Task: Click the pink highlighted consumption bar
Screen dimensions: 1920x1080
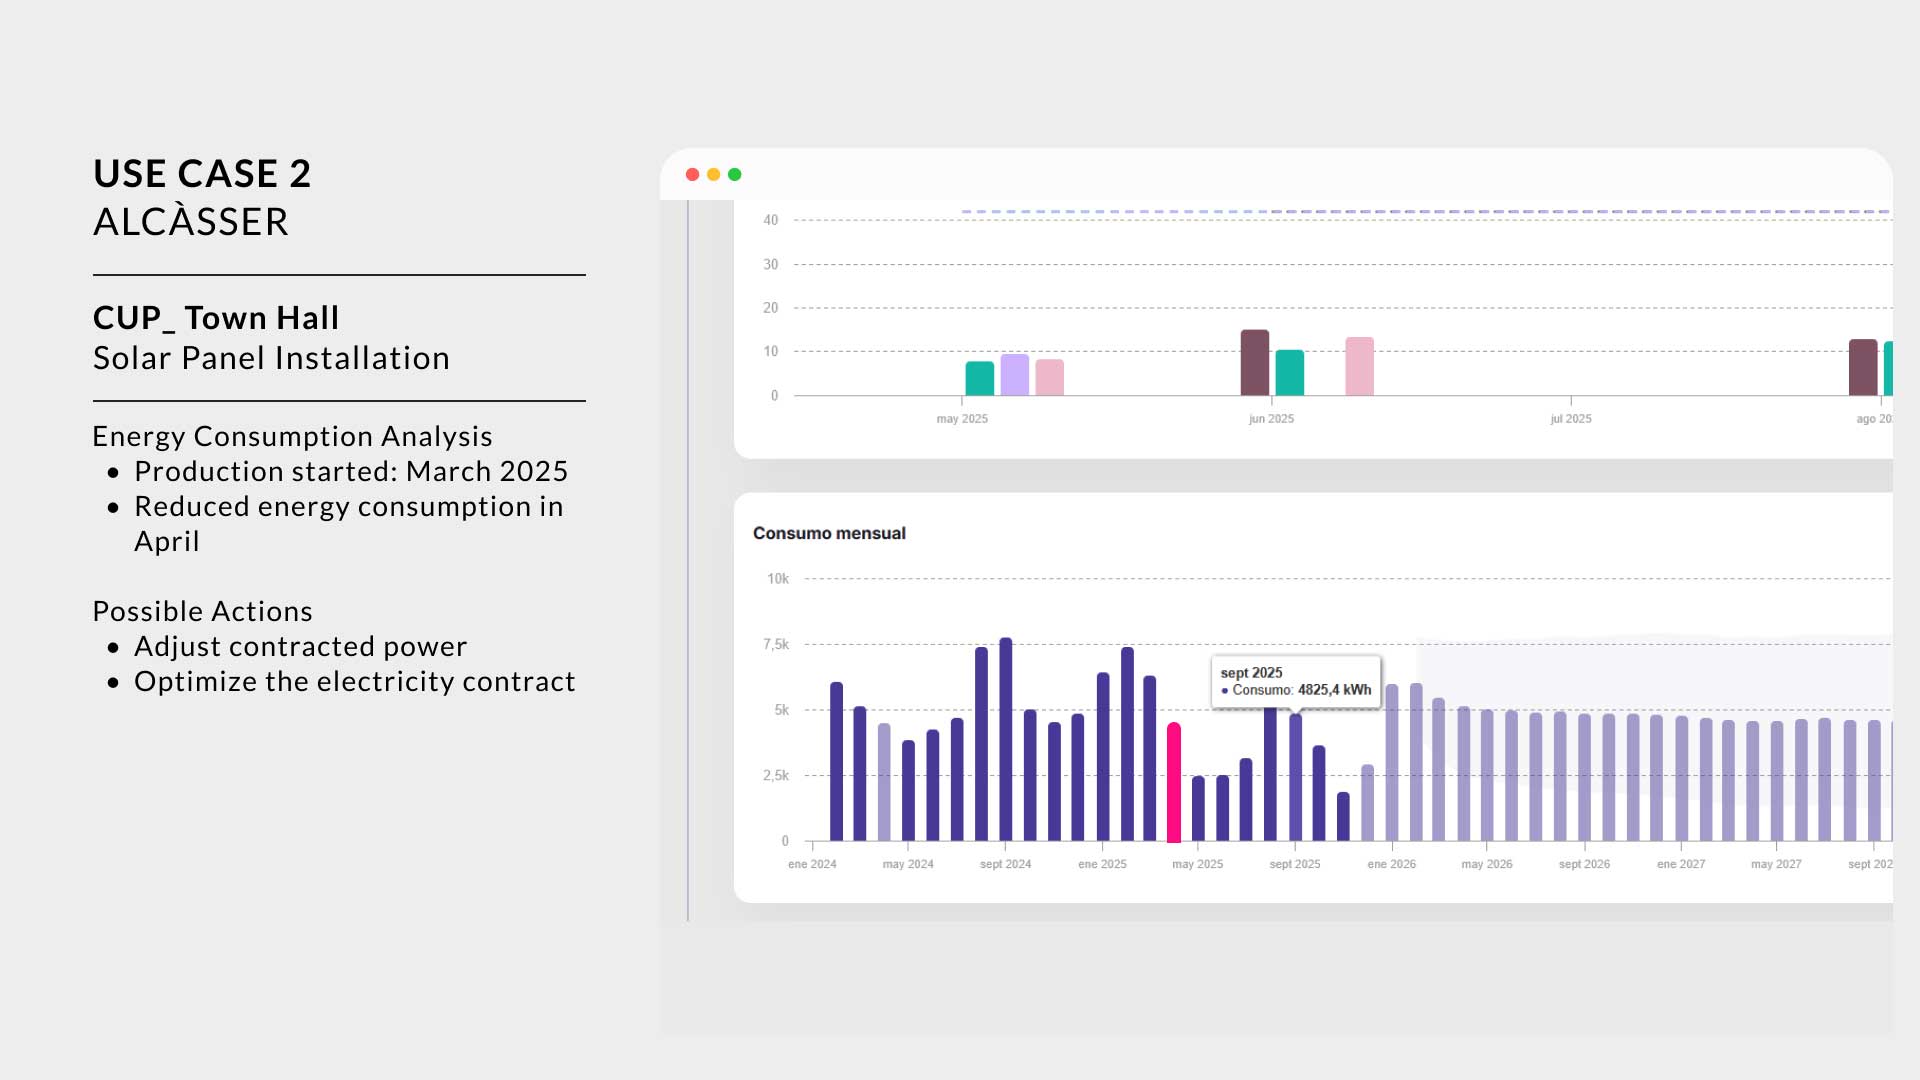Action: pos(1174,782)
